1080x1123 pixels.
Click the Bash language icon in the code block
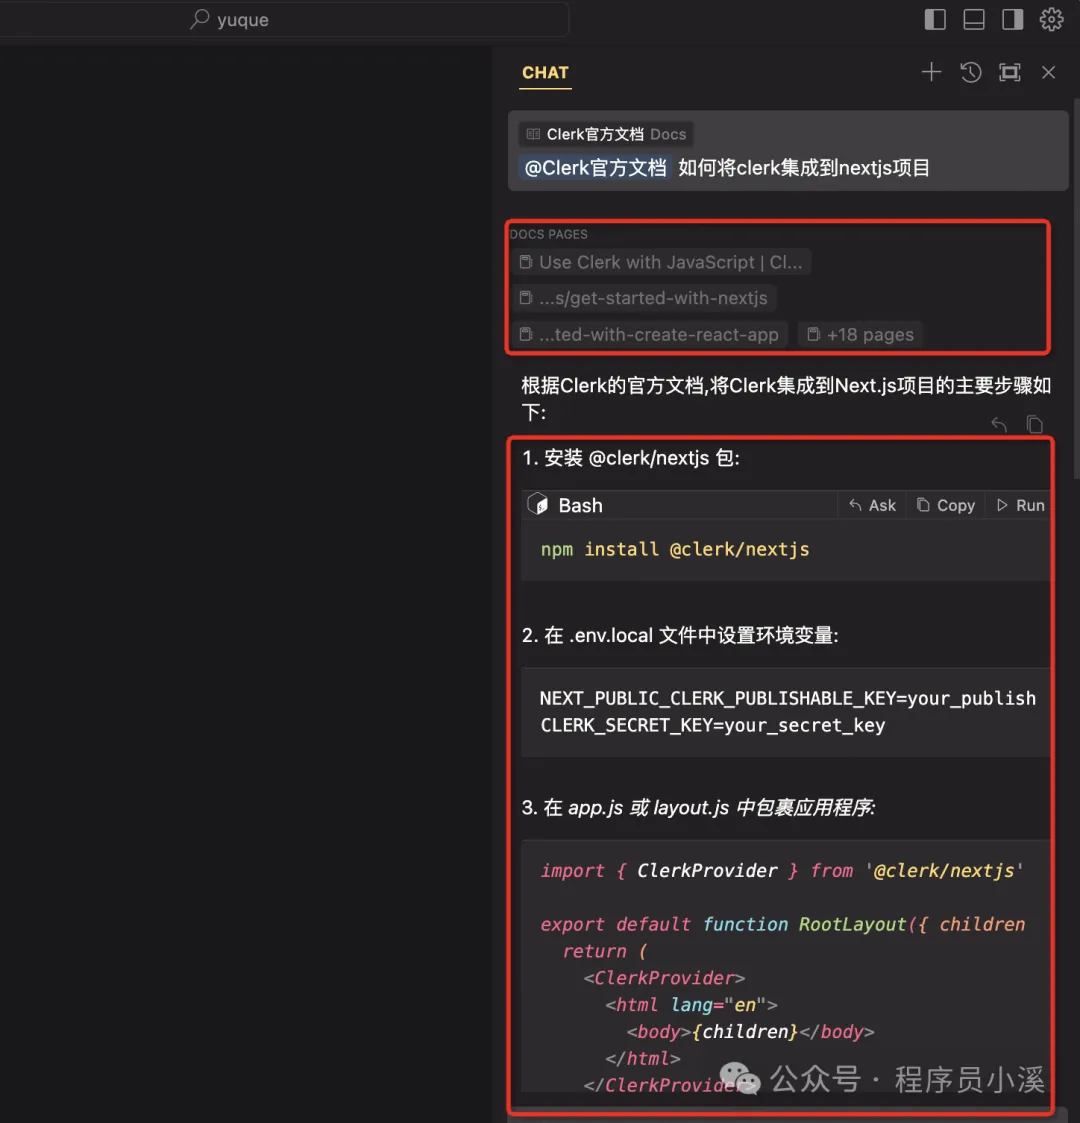pos(537,504)
